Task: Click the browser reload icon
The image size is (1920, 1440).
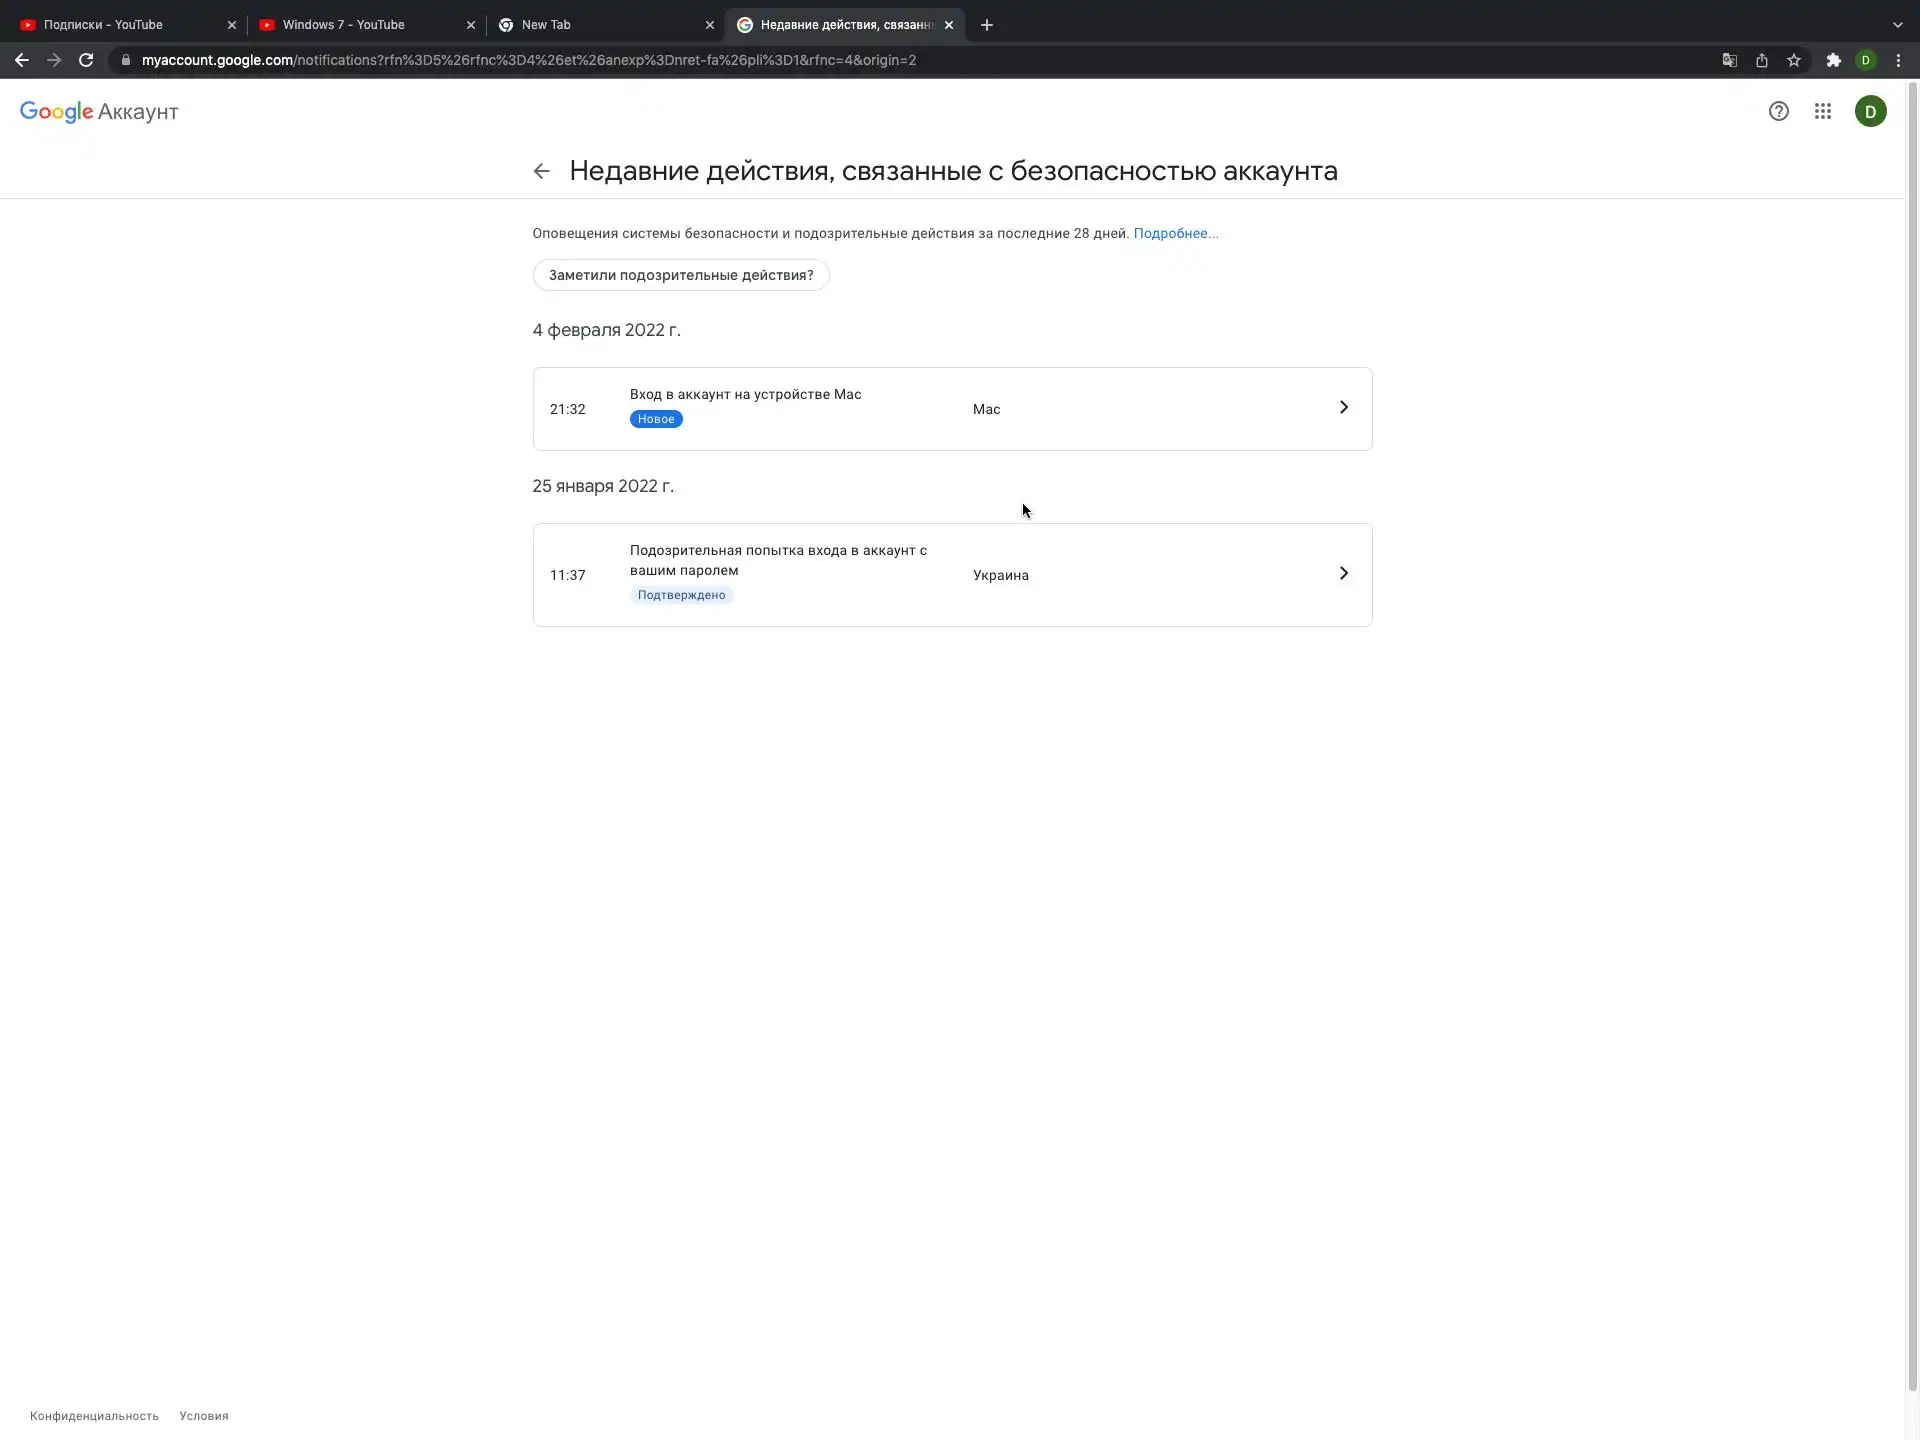Action: point(86,60)
